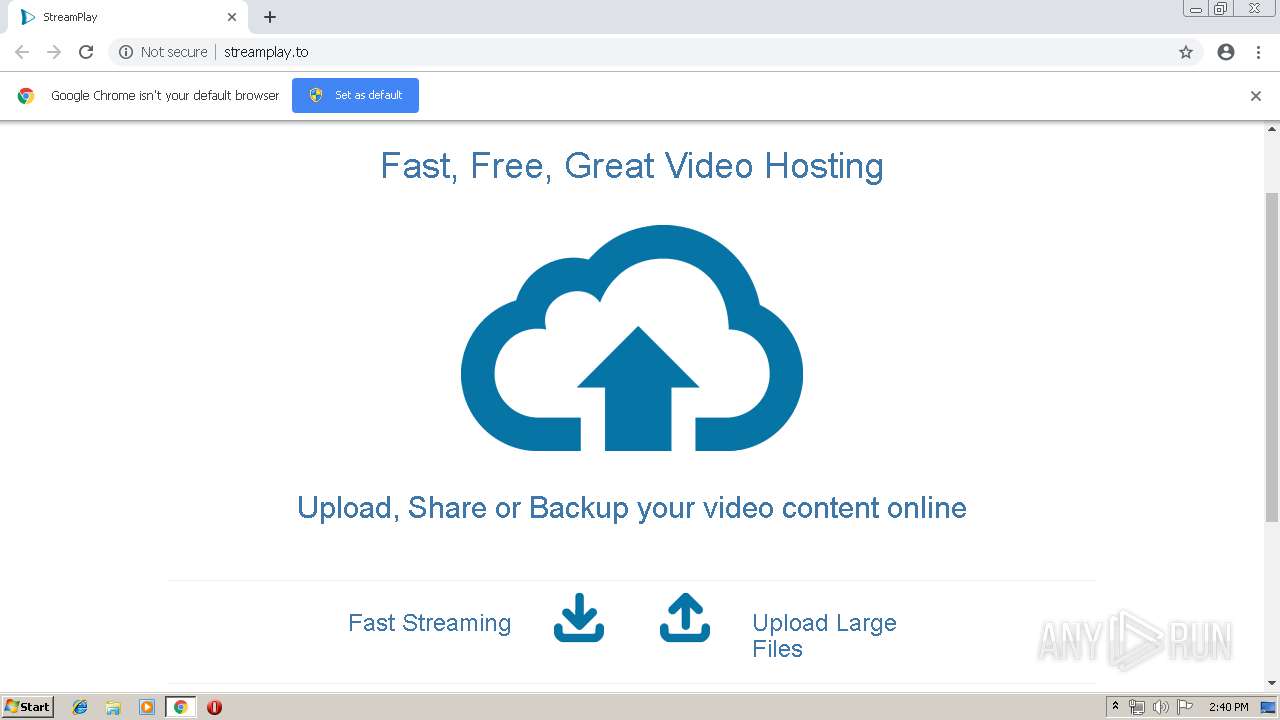This screenshot has height=720, width=1280.
Task: Open volume speaker tray icon
Action: (1161, 707)
